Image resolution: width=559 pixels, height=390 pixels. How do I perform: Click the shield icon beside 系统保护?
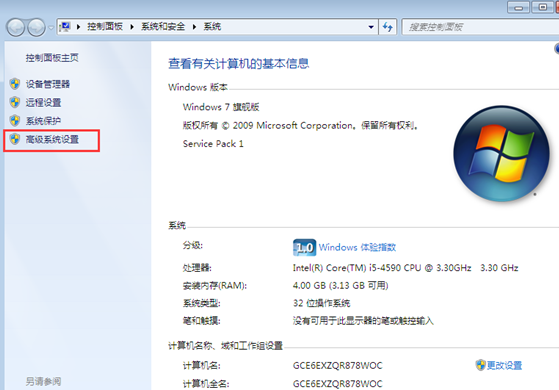(x=15, y=120)
